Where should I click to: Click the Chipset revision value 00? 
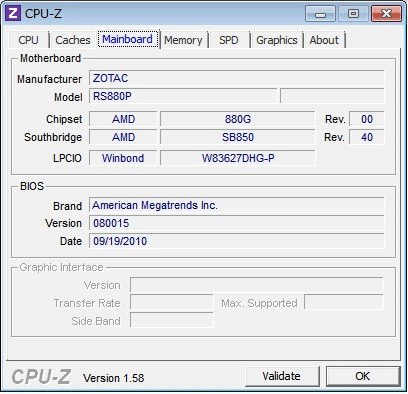pos(367,119)
